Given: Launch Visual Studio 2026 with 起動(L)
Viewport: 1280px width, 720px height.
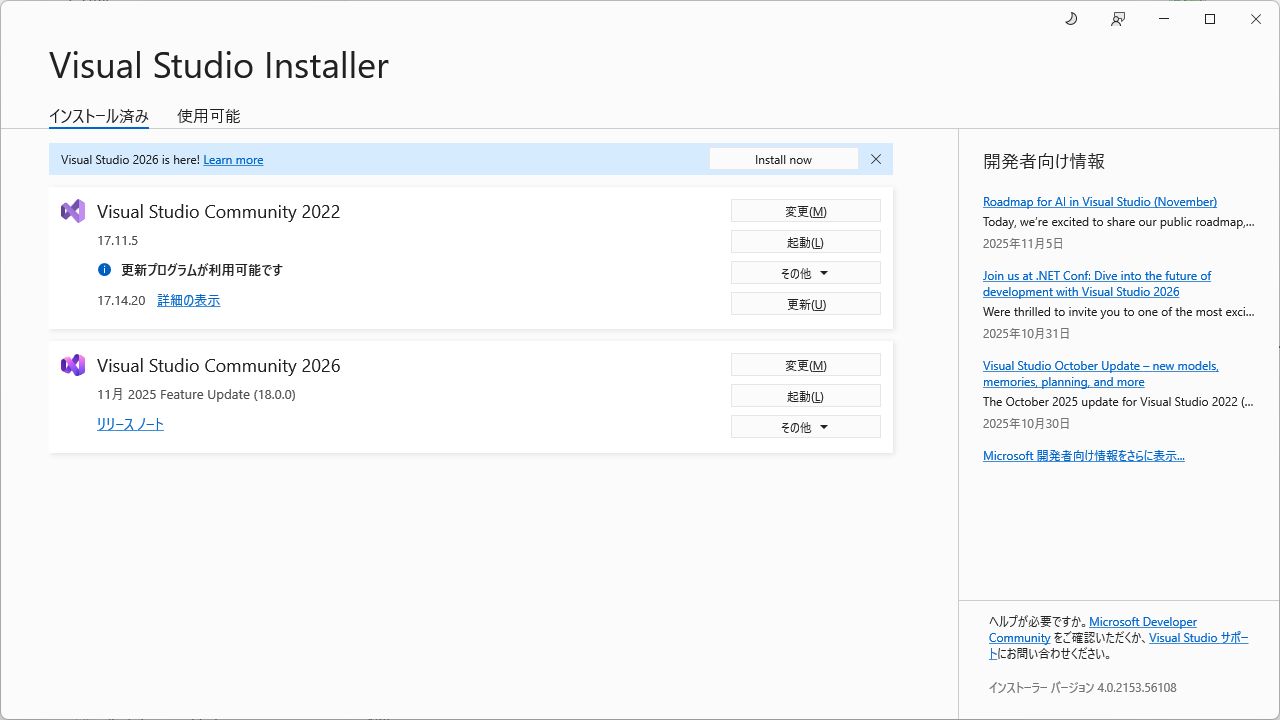Looking at the screenshot, I should pos(805,396).
